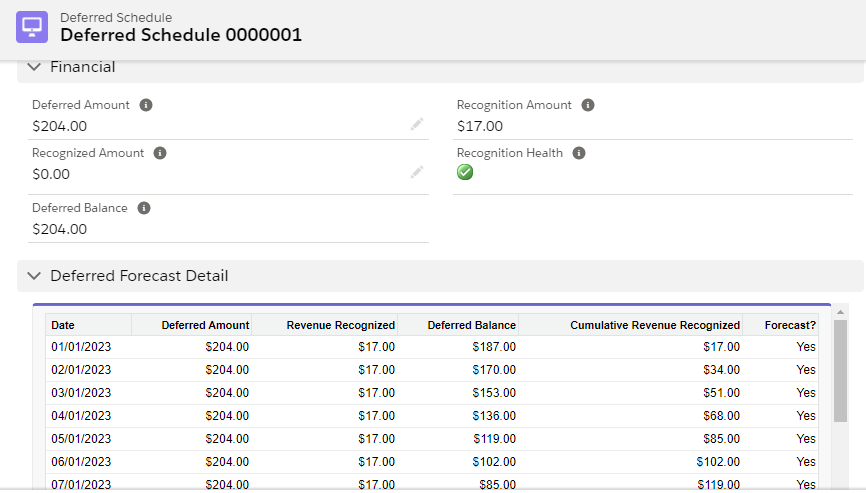Click info icon next to Recognized Amount

pos(160,153)
